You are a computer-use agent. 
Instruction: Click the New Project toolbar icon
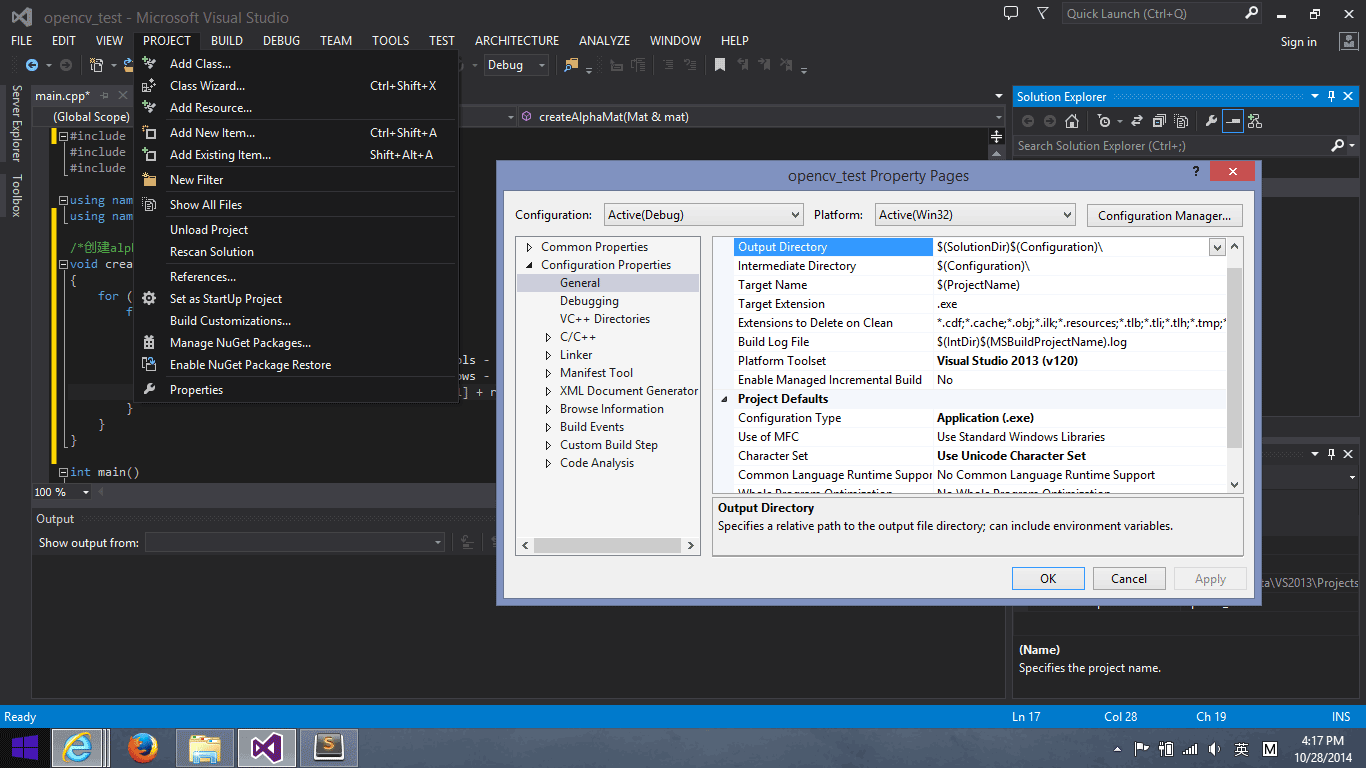pyautogui.click(x=97, y=65)
